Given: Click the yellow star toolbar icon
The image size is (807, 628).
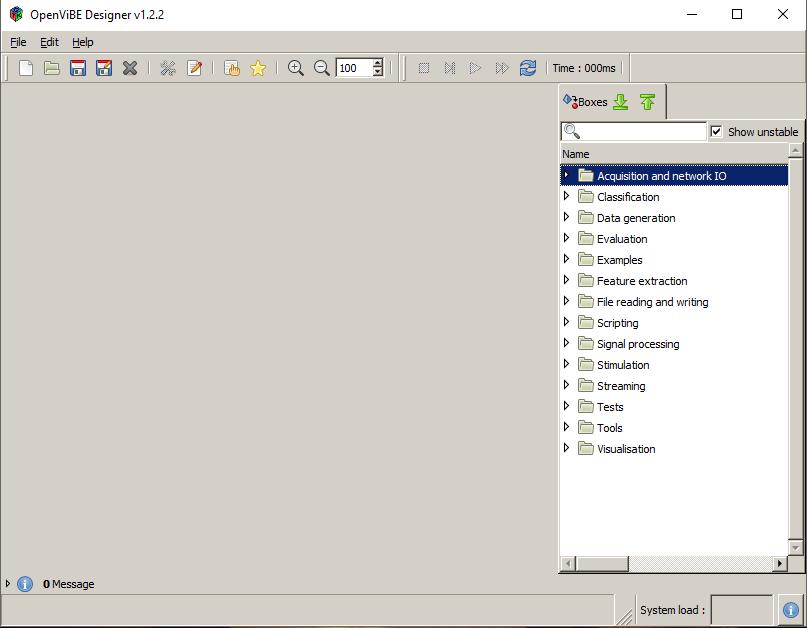Looking at the screenshot, I should click(258, 68).
